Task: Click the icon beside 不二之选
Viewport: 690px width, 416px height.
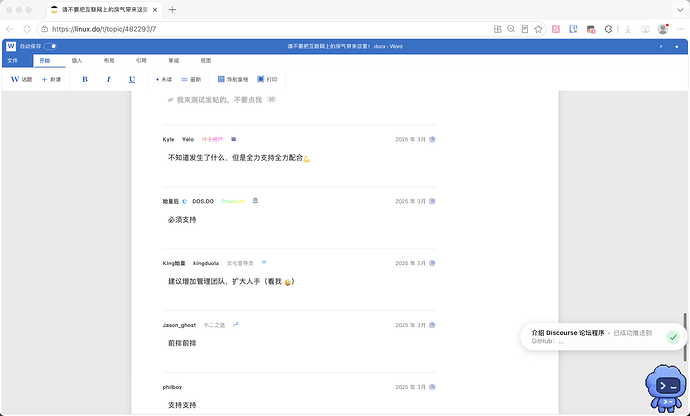Action: click(235, 324)
